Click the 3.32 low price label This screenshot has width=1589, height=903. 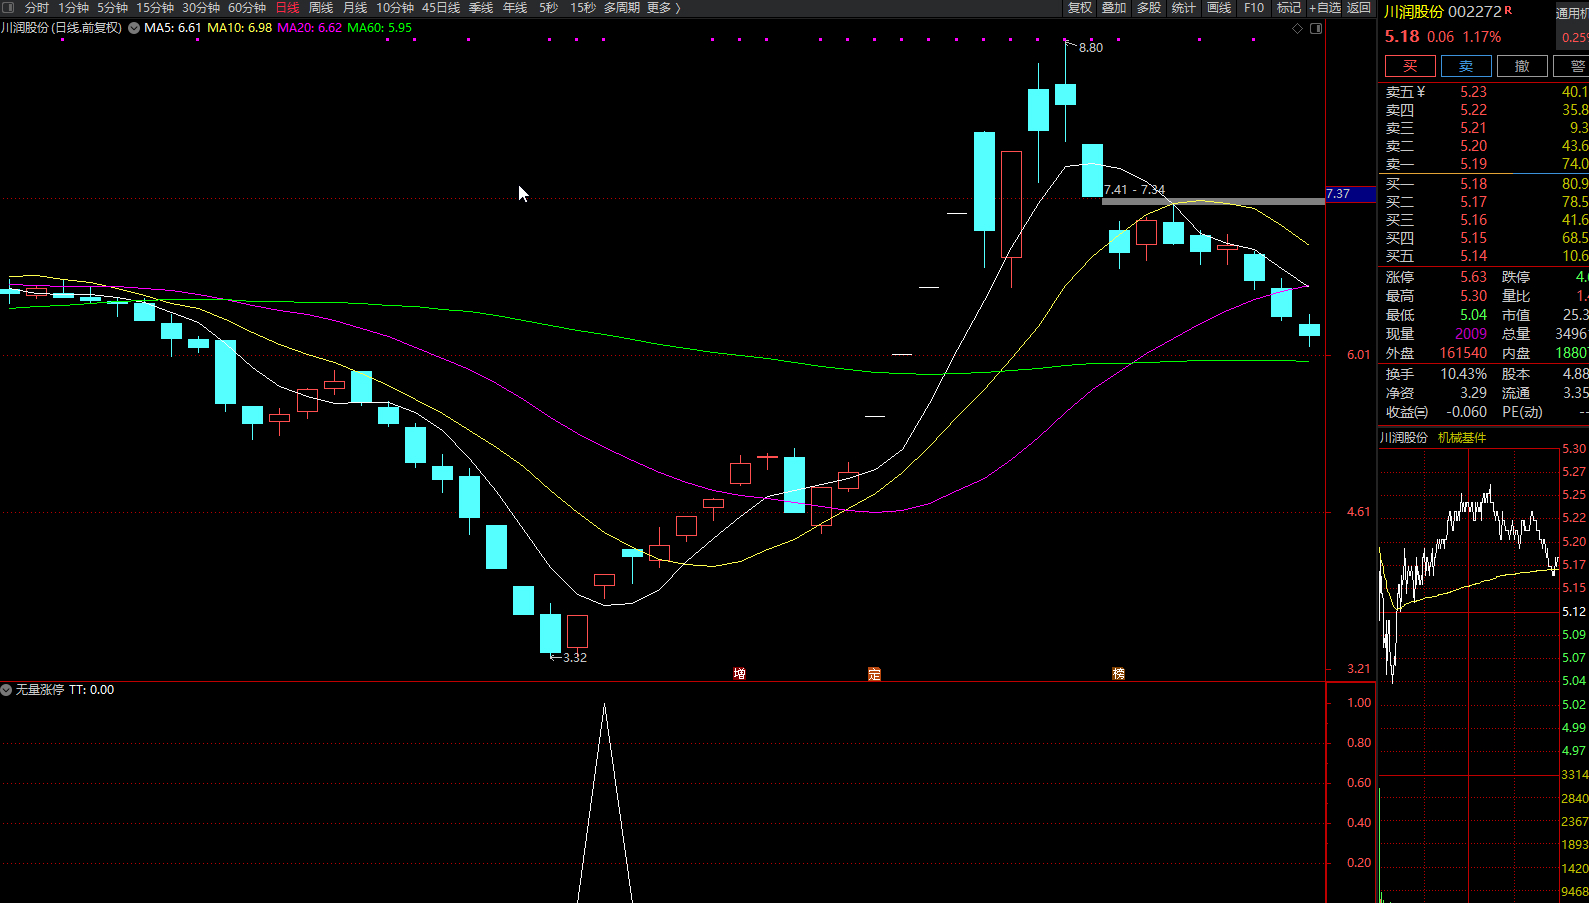coord(575,658)
